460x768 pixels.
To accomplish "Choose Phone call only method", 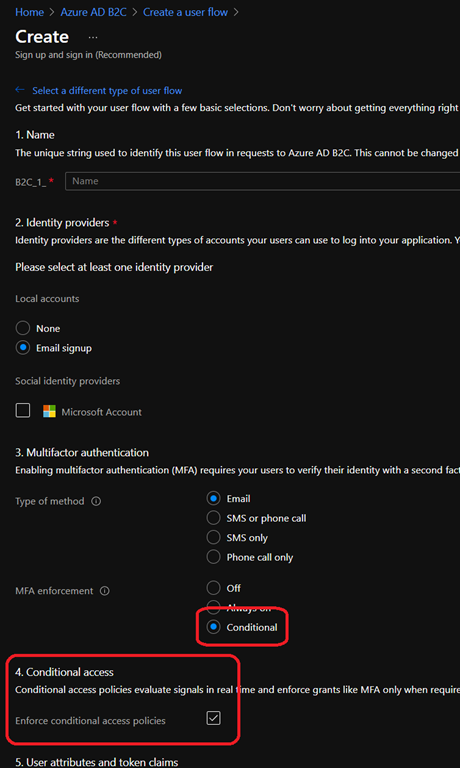I will (213, 557).
